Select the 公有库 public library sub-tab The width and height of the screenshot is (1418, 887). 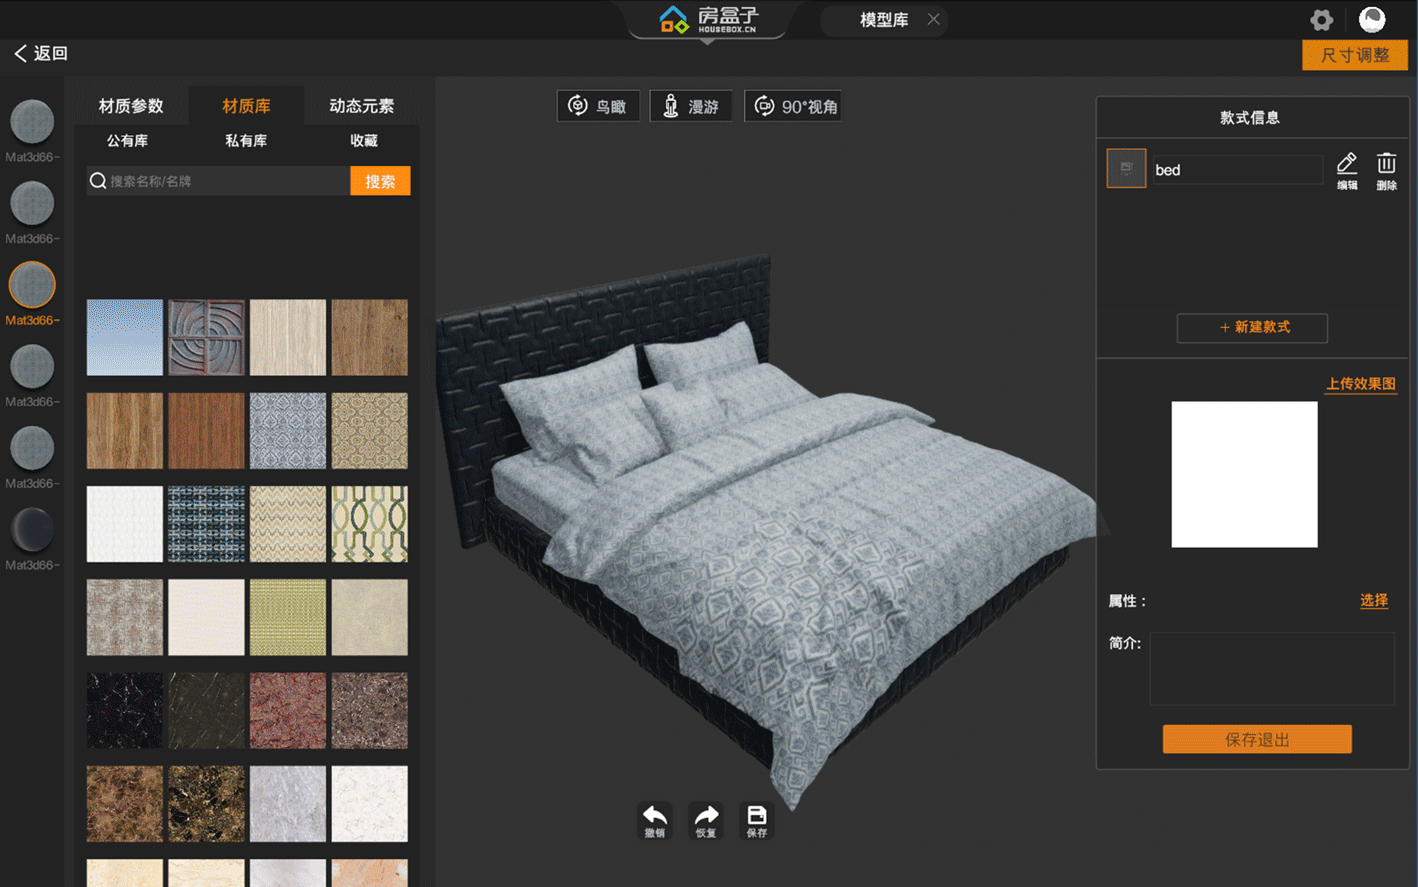coord(127,141)
